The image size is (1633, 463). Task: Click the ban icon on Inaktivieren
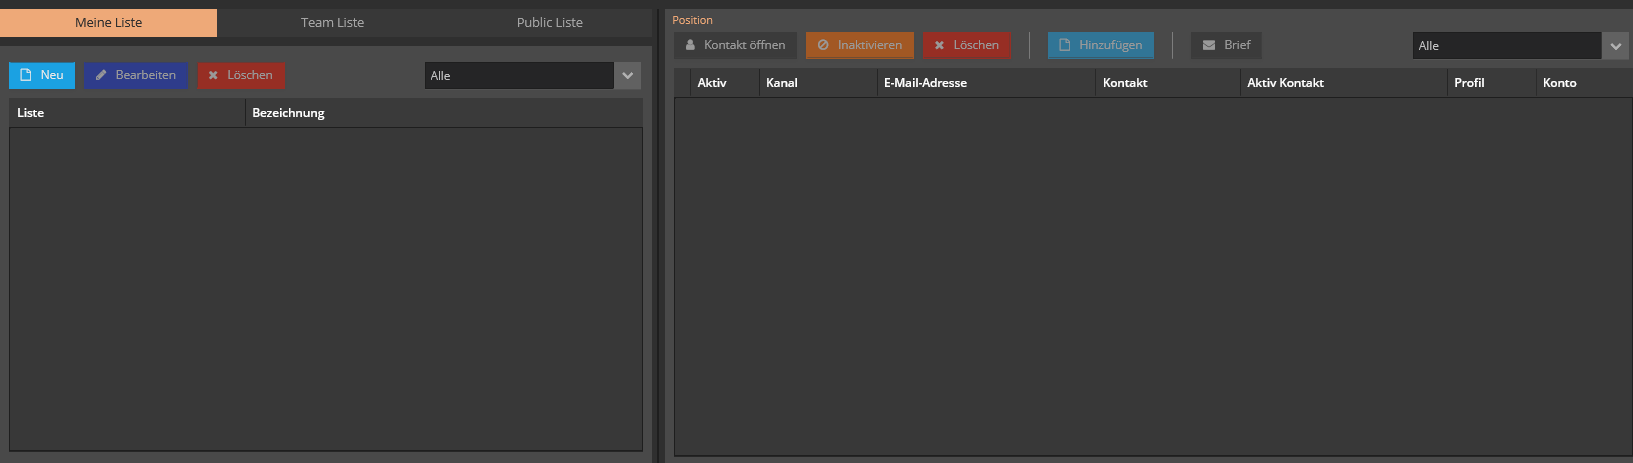(x=823, y=45)
